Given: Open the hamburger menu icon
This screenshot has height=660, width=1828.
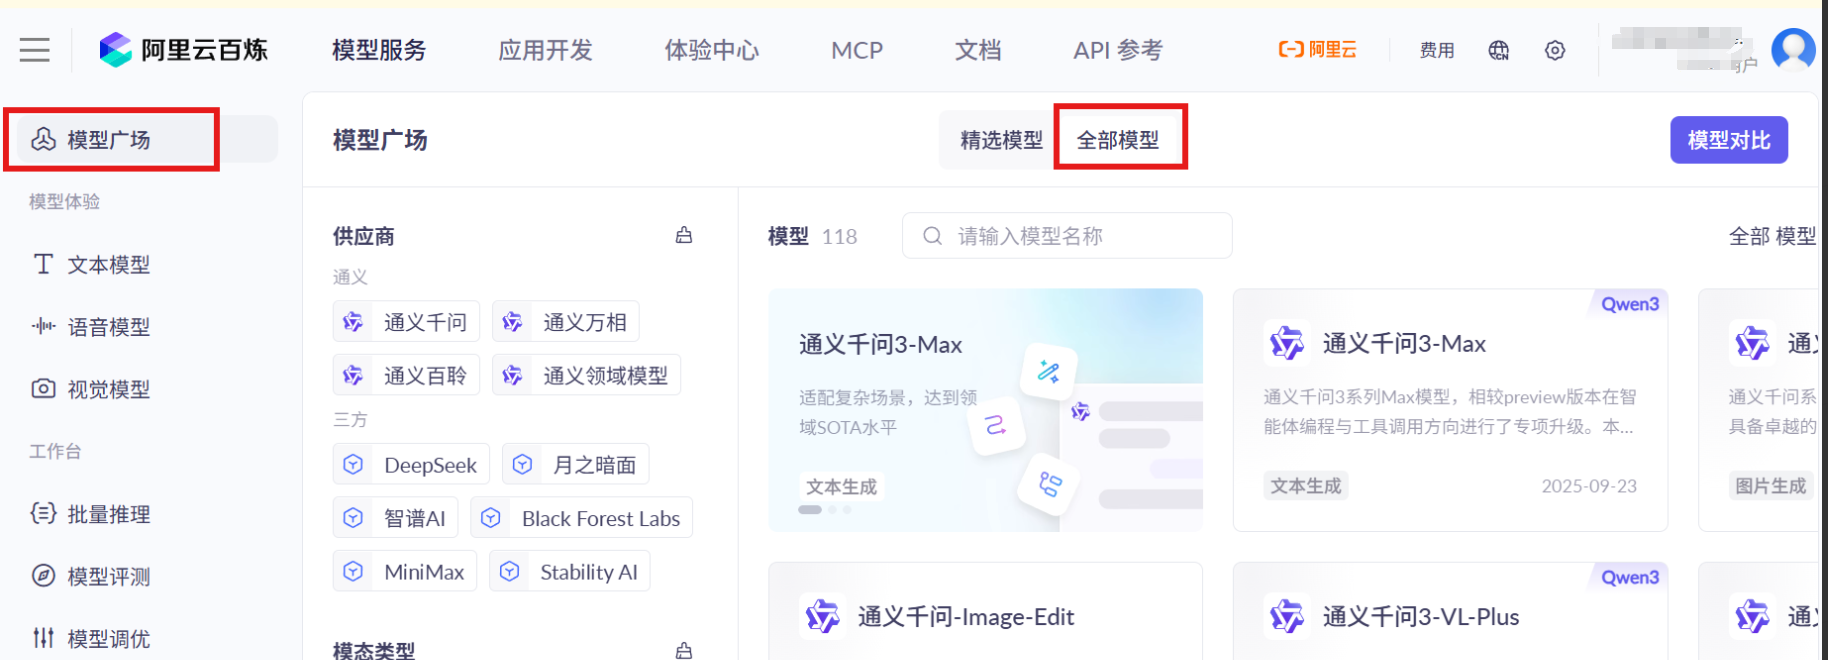Looking at the screenshot, I should [x=34, y=50].
